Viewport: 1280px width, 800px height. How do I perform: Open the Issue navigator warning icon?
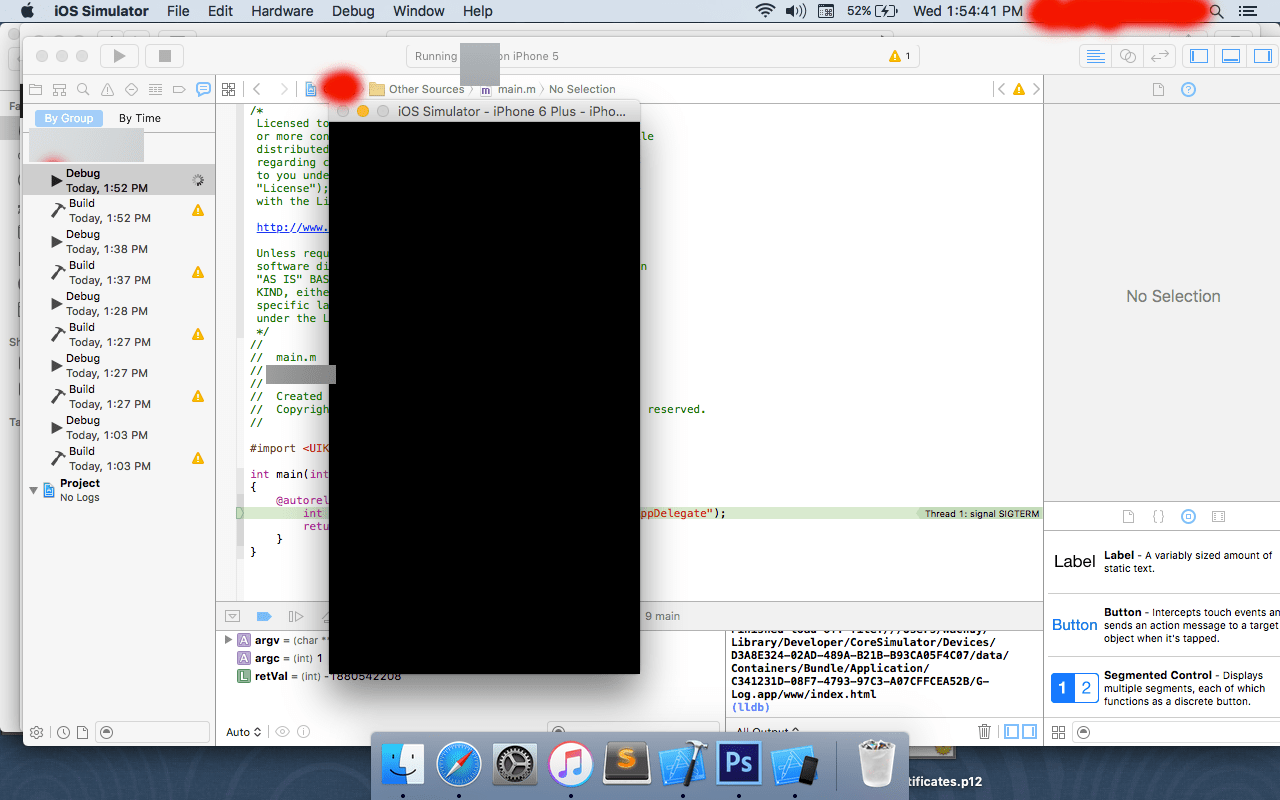[x=108, y=89]
